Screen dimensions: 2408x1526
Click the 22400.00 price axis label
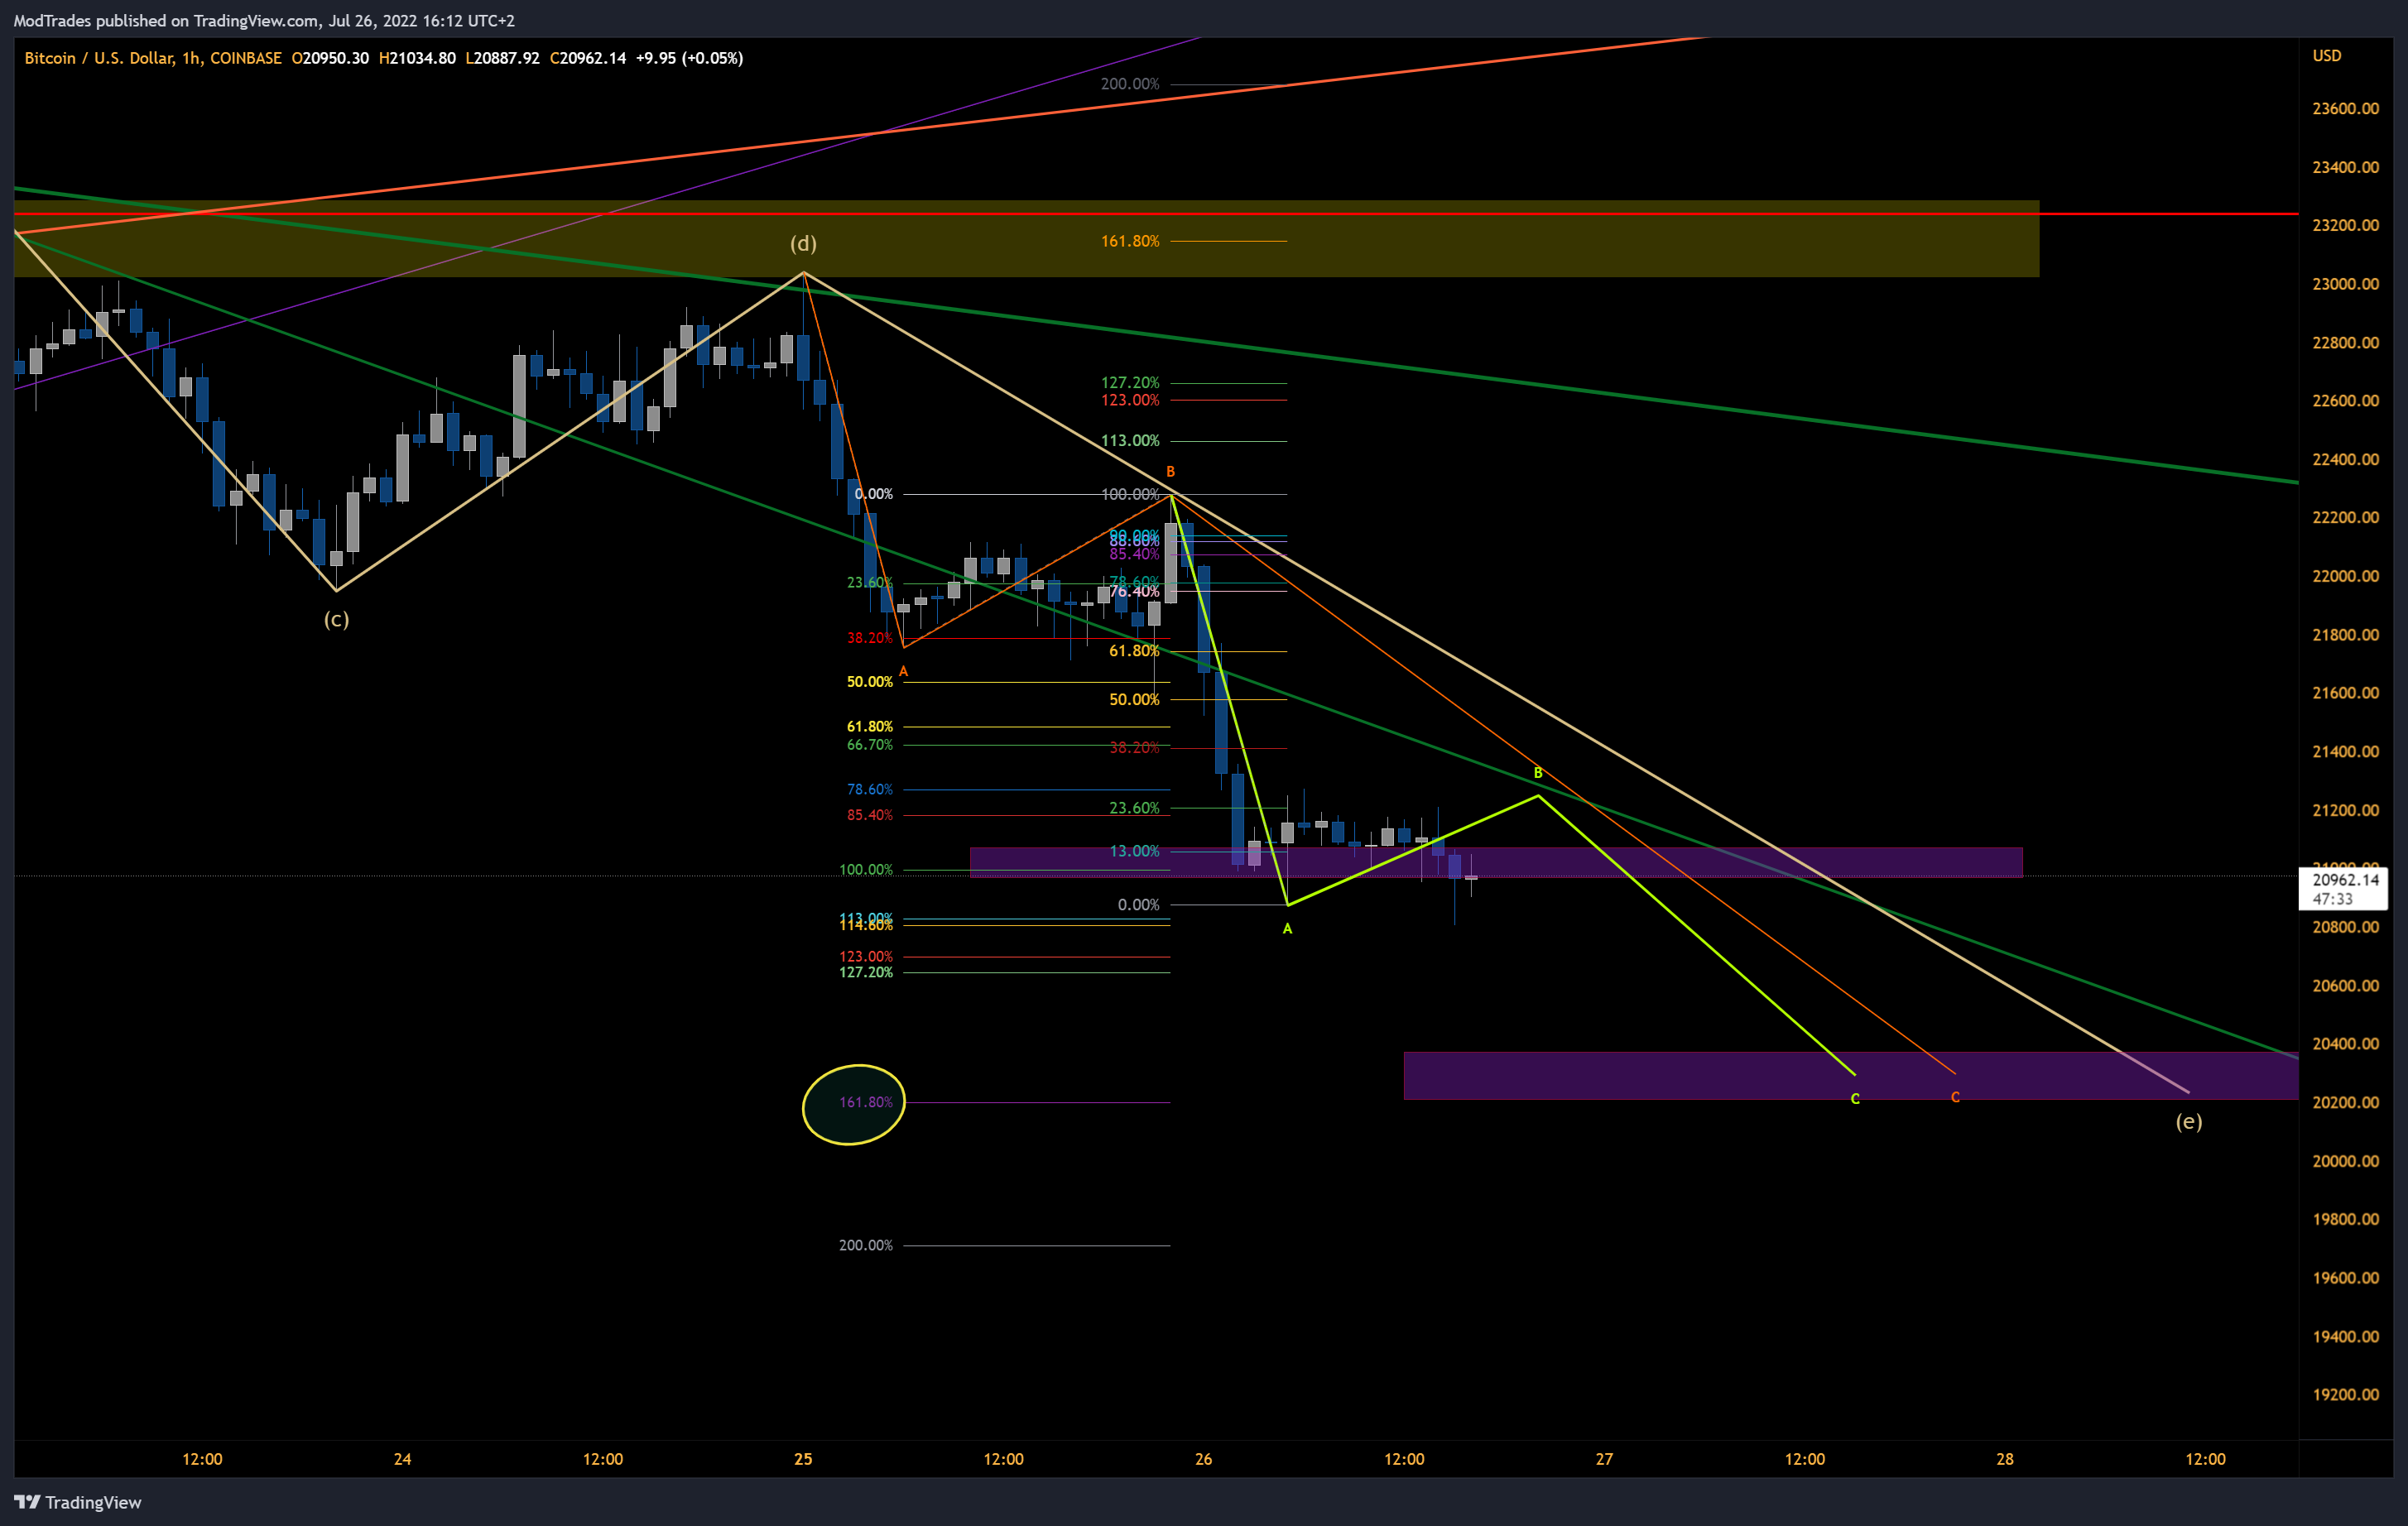[2345, 459]
